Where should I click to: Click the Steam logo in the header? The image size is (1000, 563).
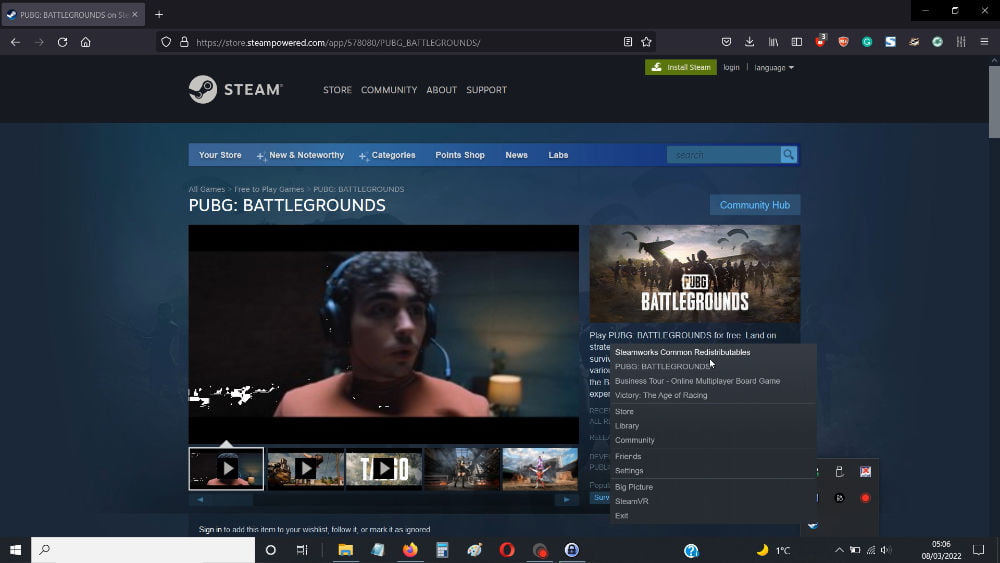(235, 89)
